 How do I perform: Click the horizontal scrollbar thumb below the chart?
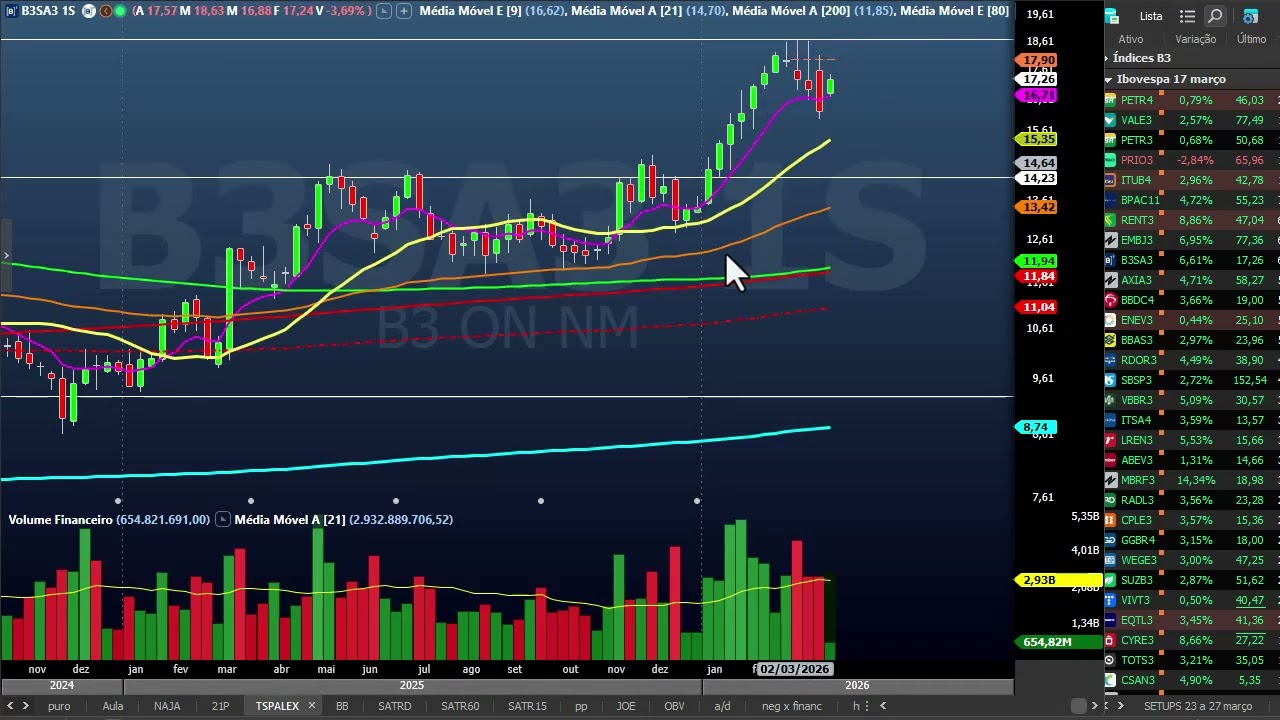1078,706
